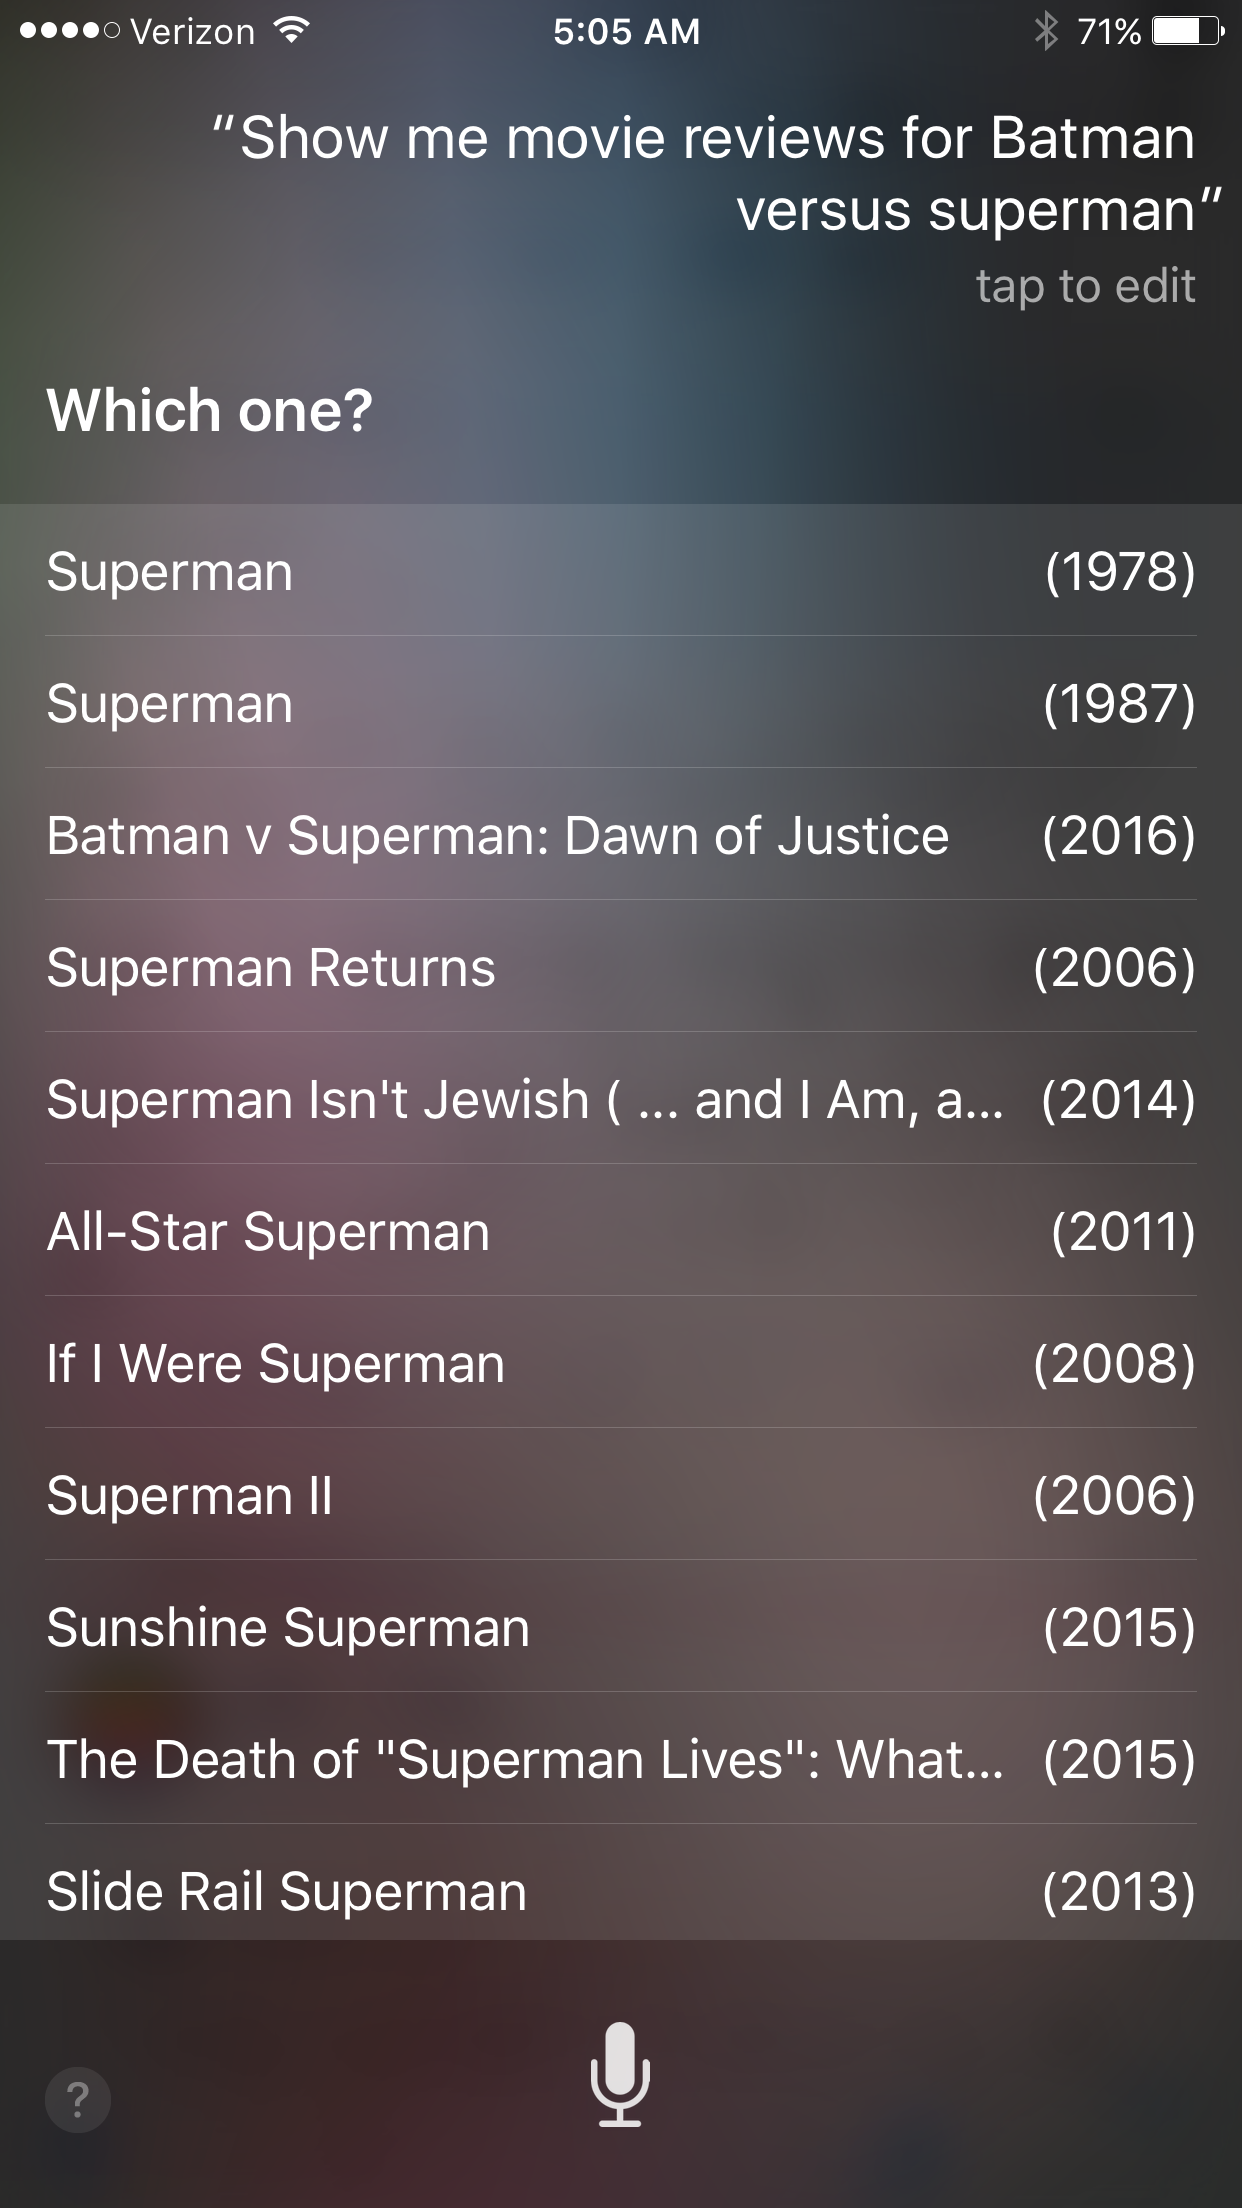Viewport: 1242px width, 2208px height.
Task: Tap the Wi-Fi signal icon
Action: (291, 31)
